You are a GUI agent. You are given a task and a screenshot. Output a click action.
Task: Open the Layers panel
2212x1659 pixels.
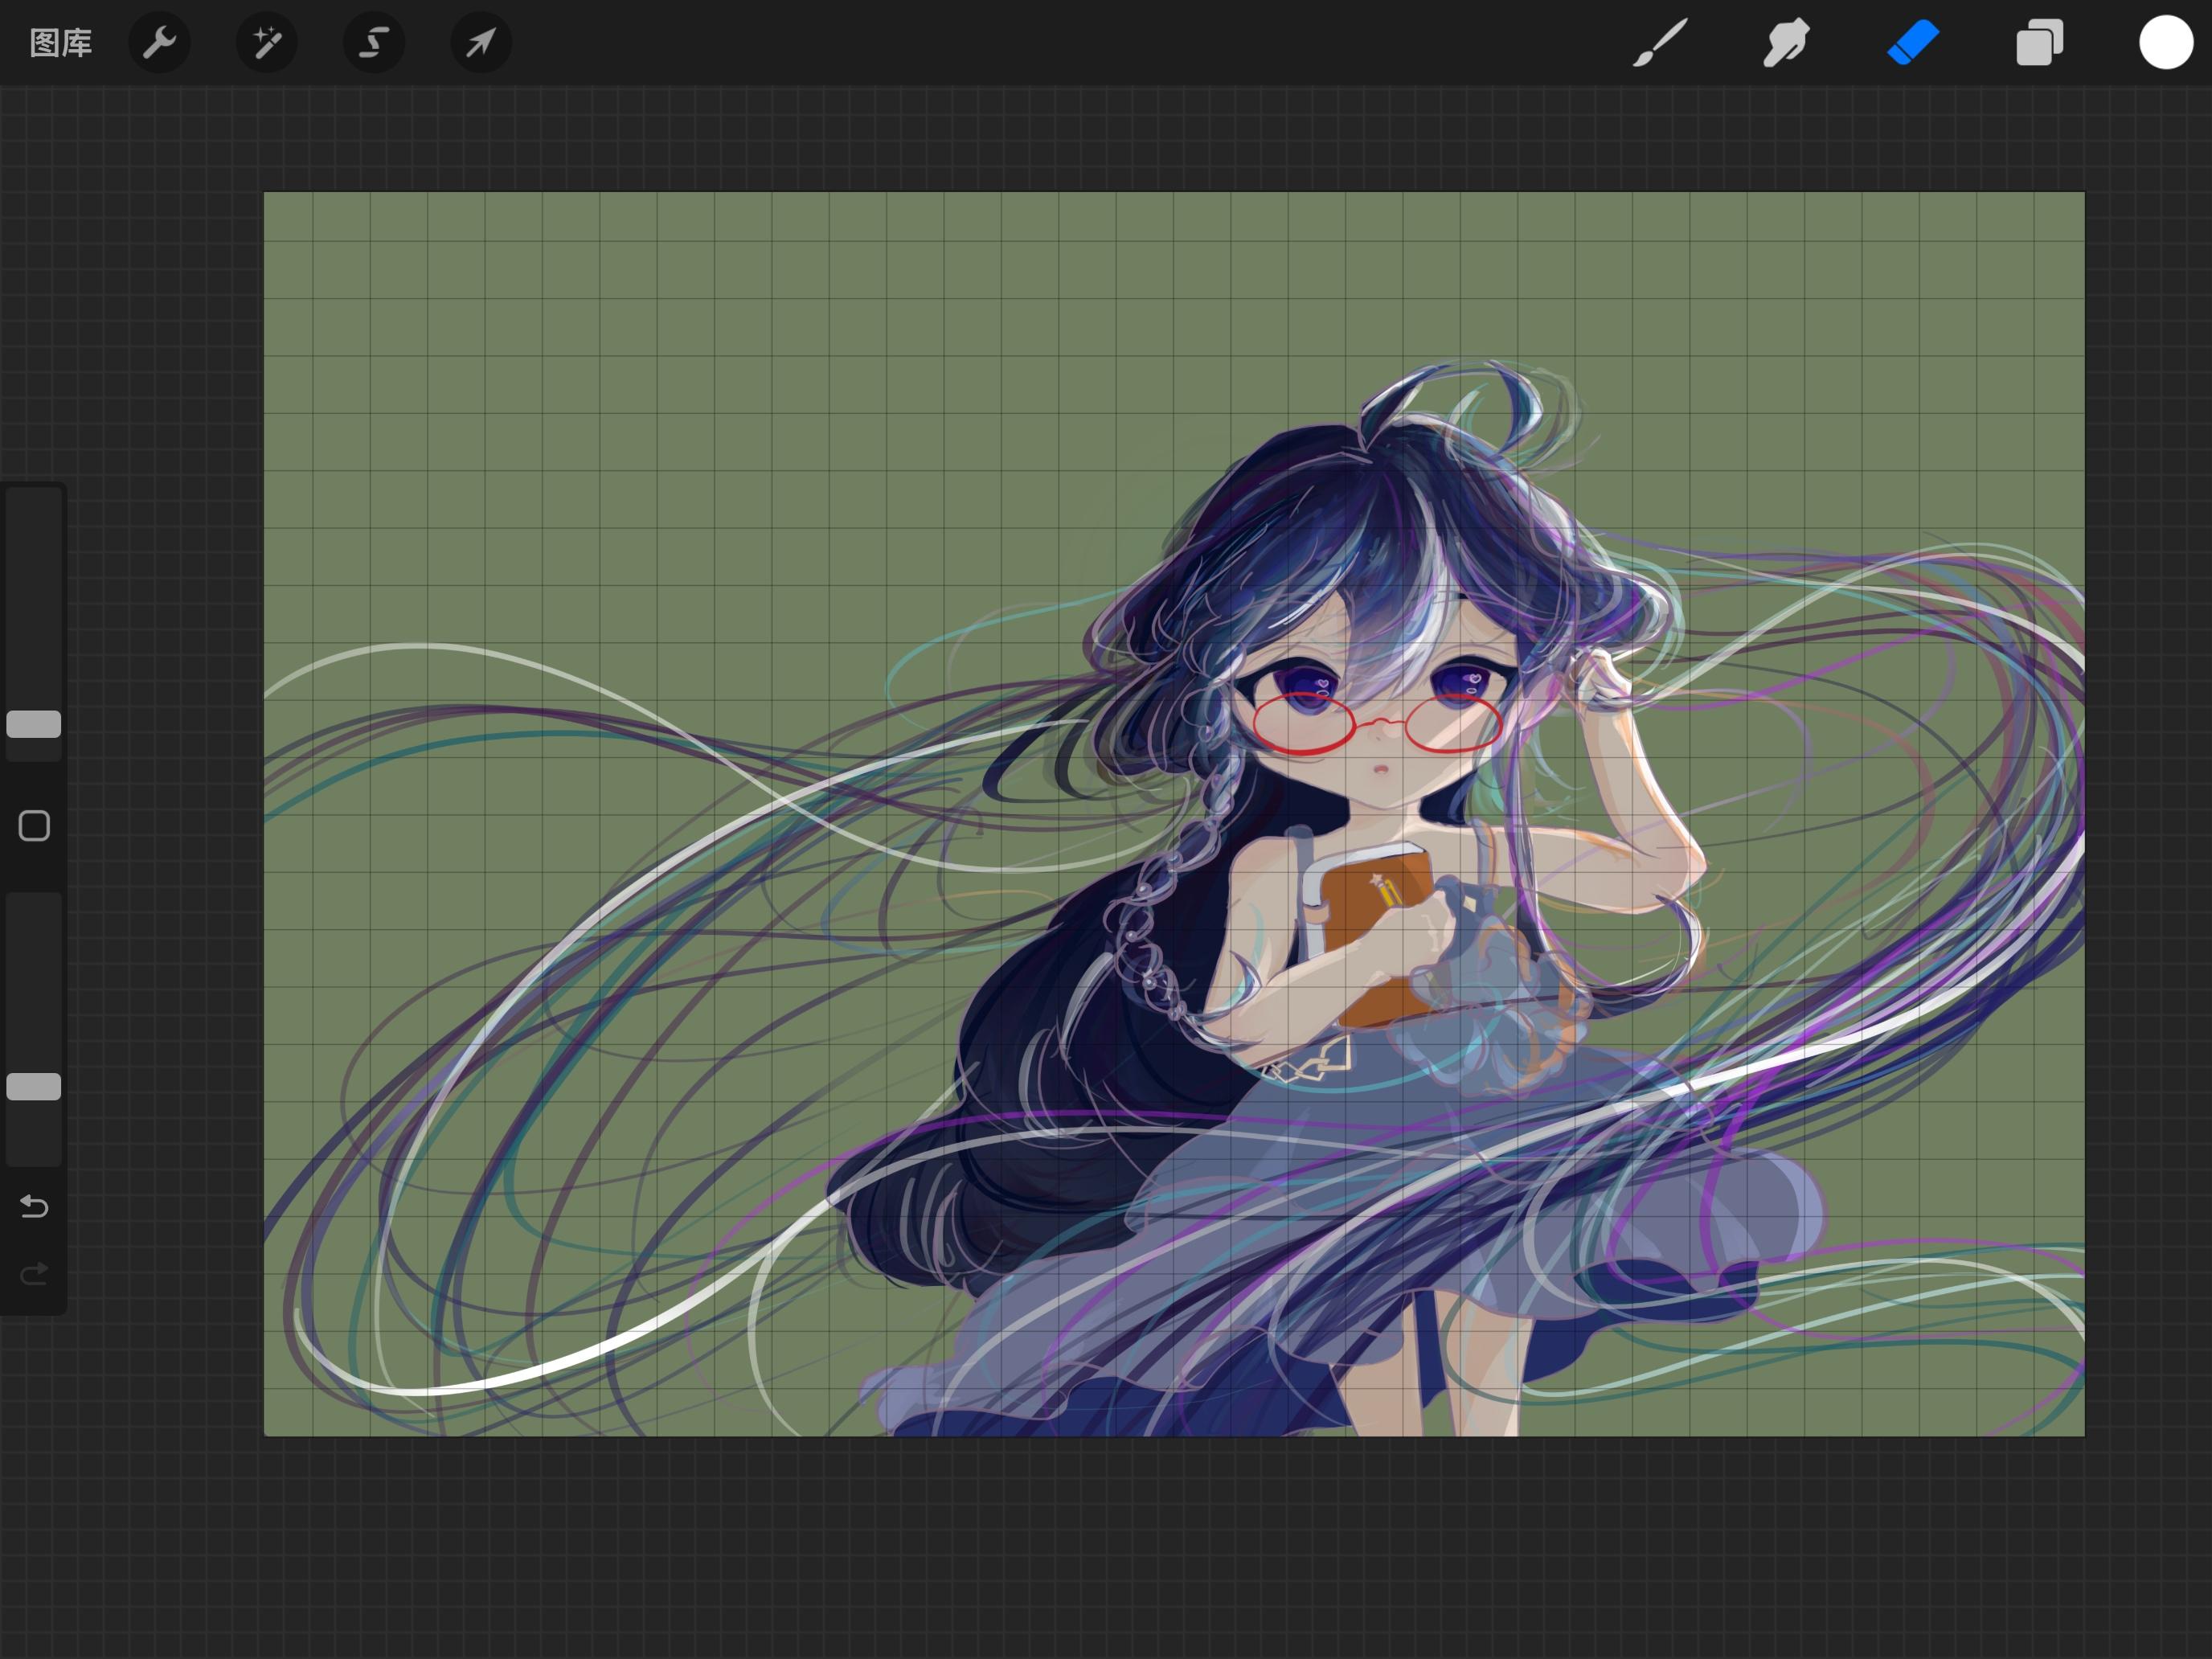tap(2039, 43)
